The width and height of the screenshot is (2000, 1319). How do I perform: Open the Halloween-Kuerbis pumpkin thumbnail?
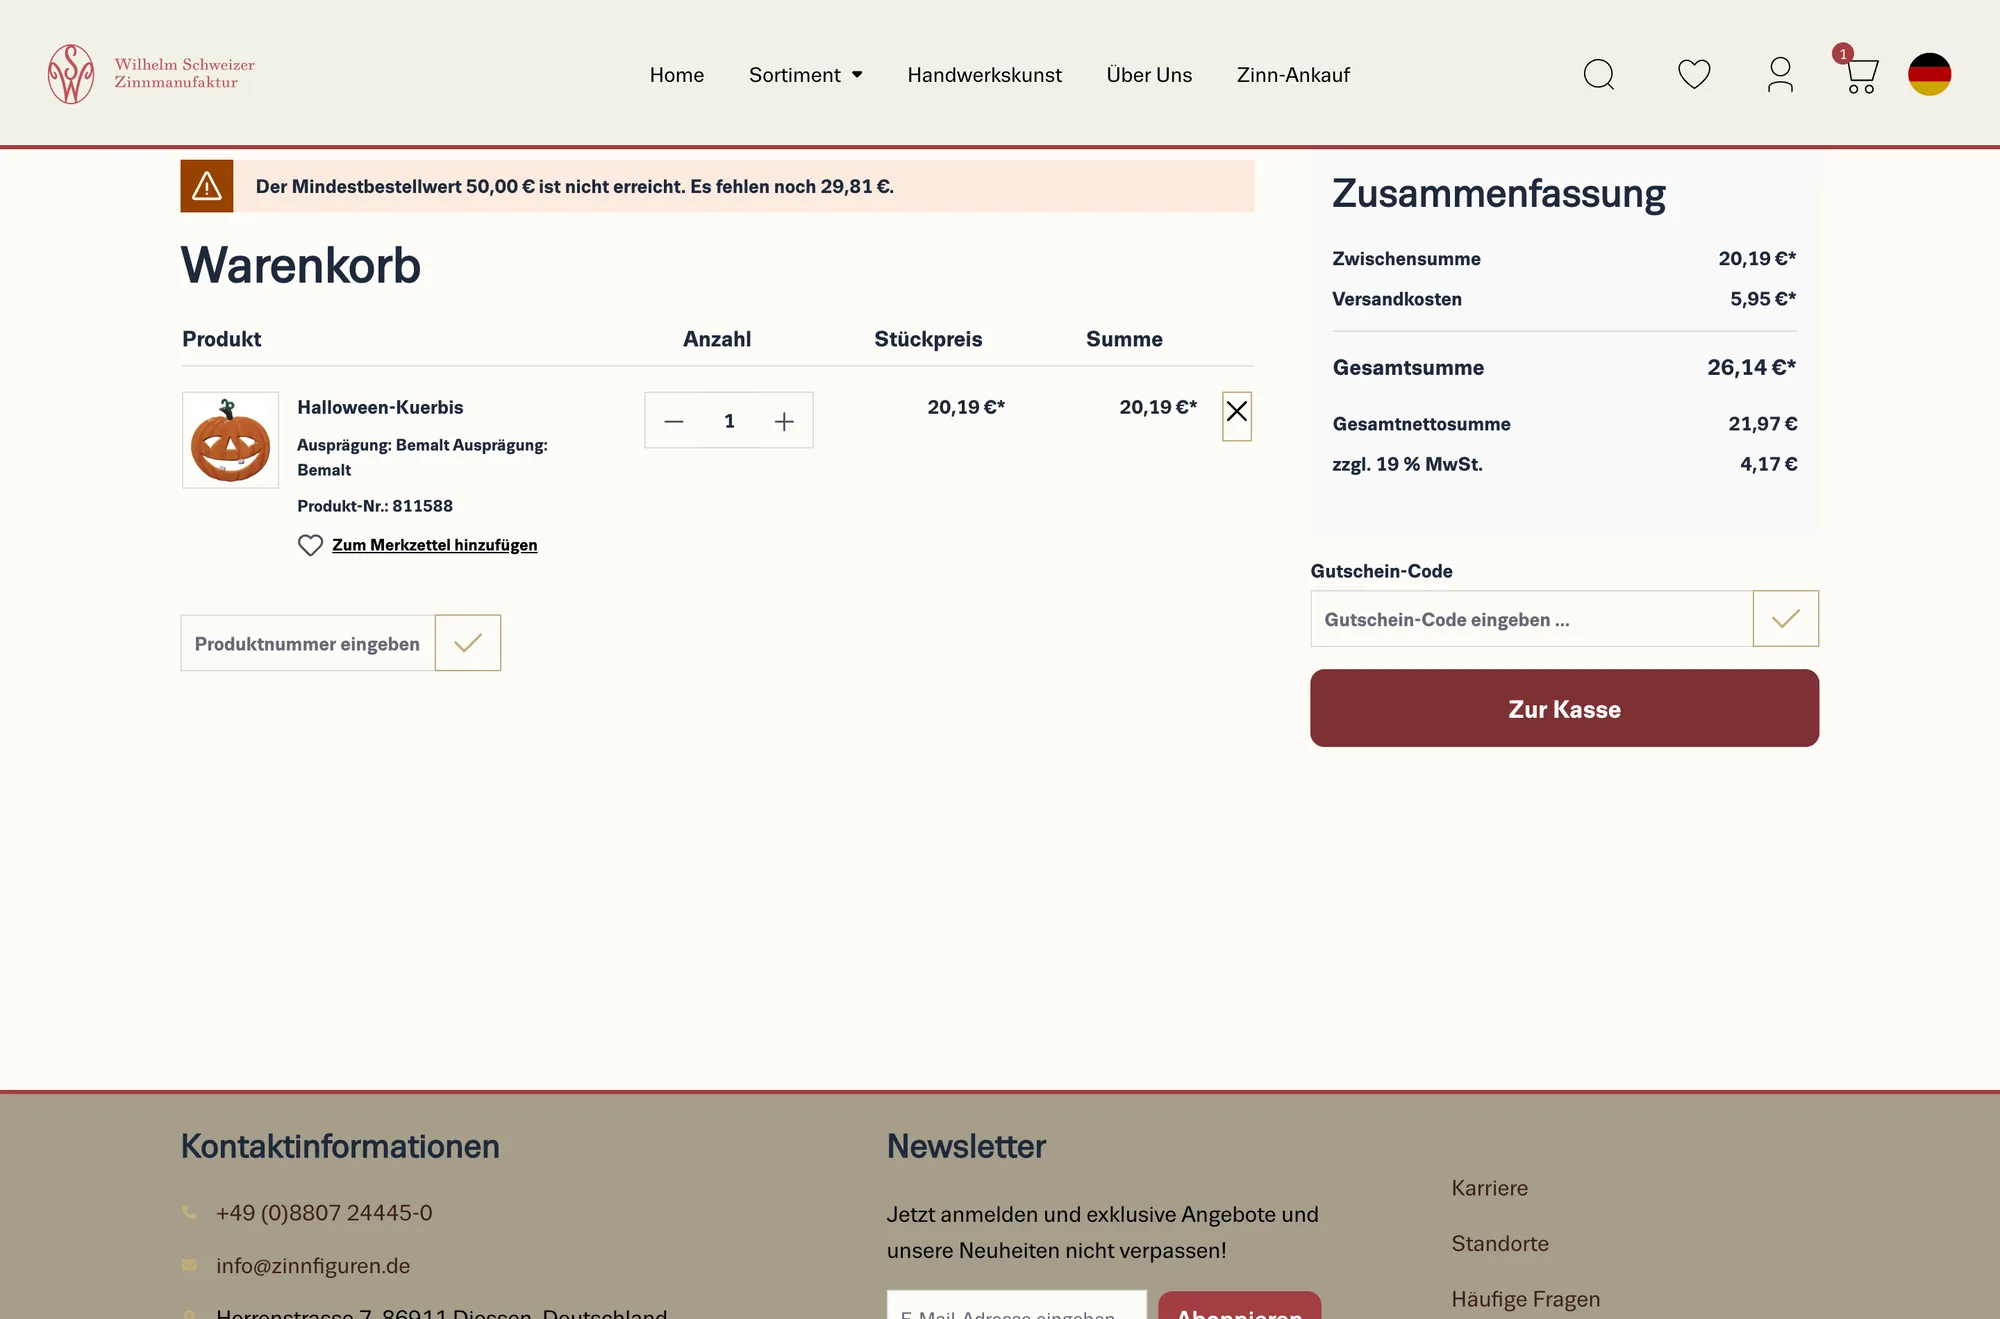230,440
